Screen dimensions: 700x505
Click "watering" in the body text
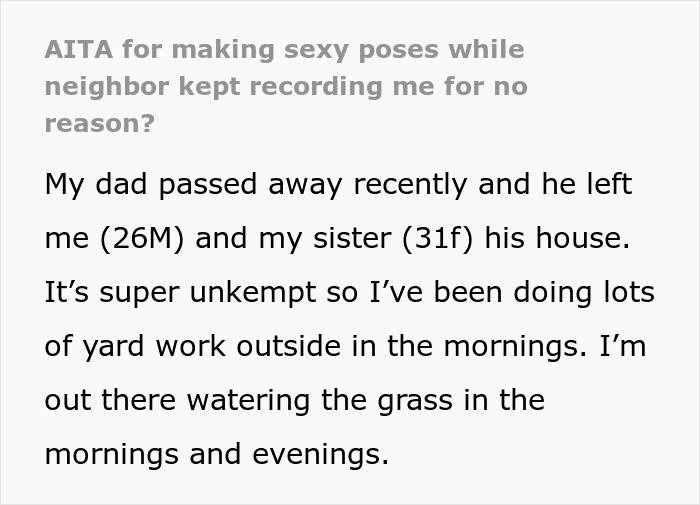point(248,401)
